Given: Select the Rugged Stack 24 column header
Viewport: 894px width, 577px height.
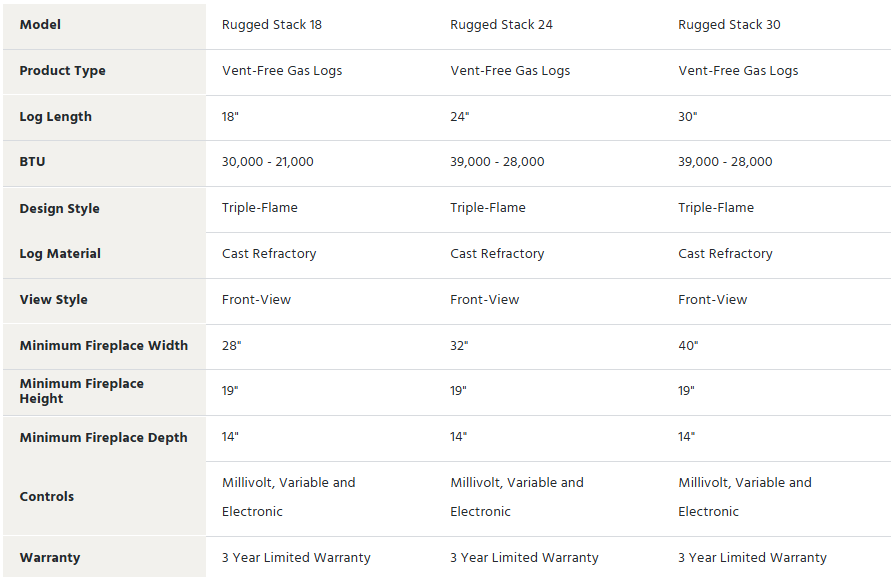Looking at the screenshot, I should pyautogui.click(x=501, y=25).
